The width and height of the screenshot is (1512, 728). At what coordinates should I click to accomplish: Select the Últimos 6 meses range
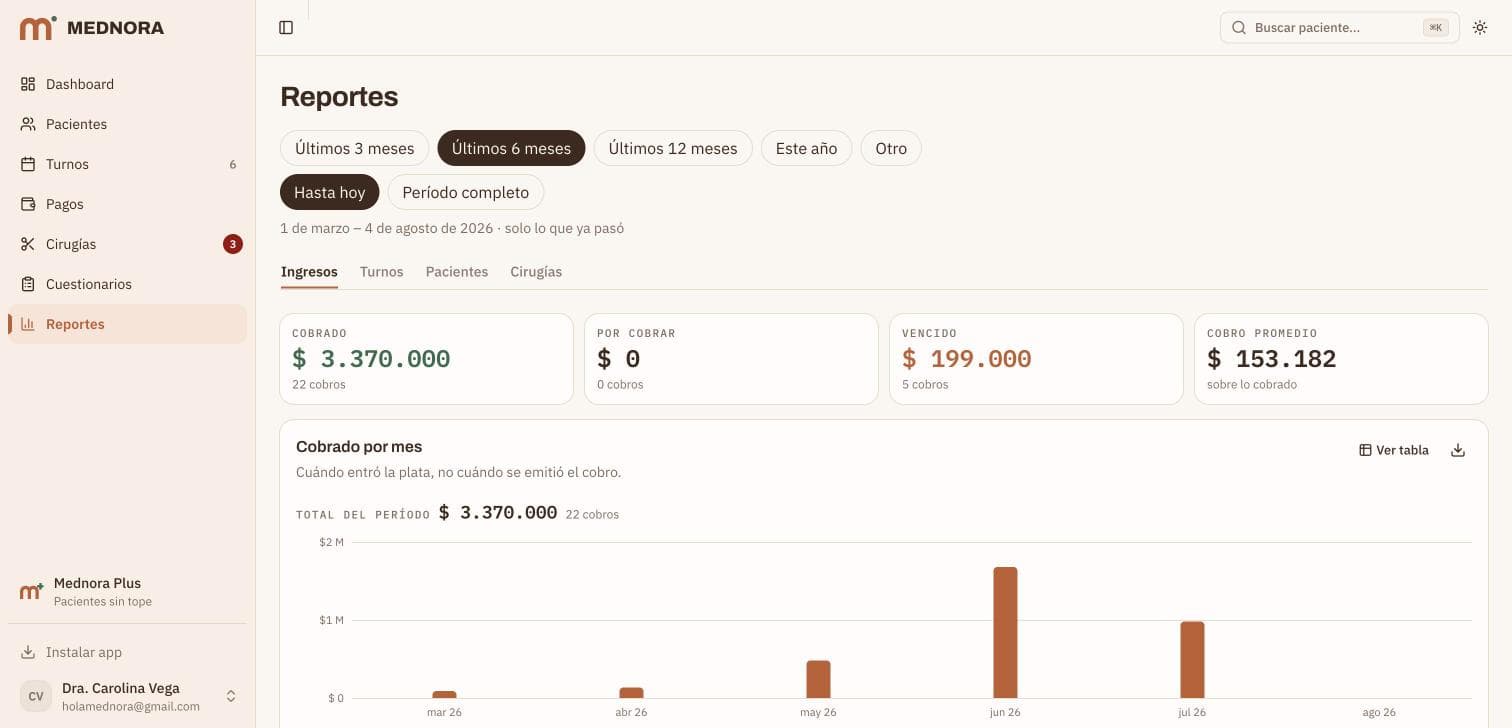pos(511,148)
